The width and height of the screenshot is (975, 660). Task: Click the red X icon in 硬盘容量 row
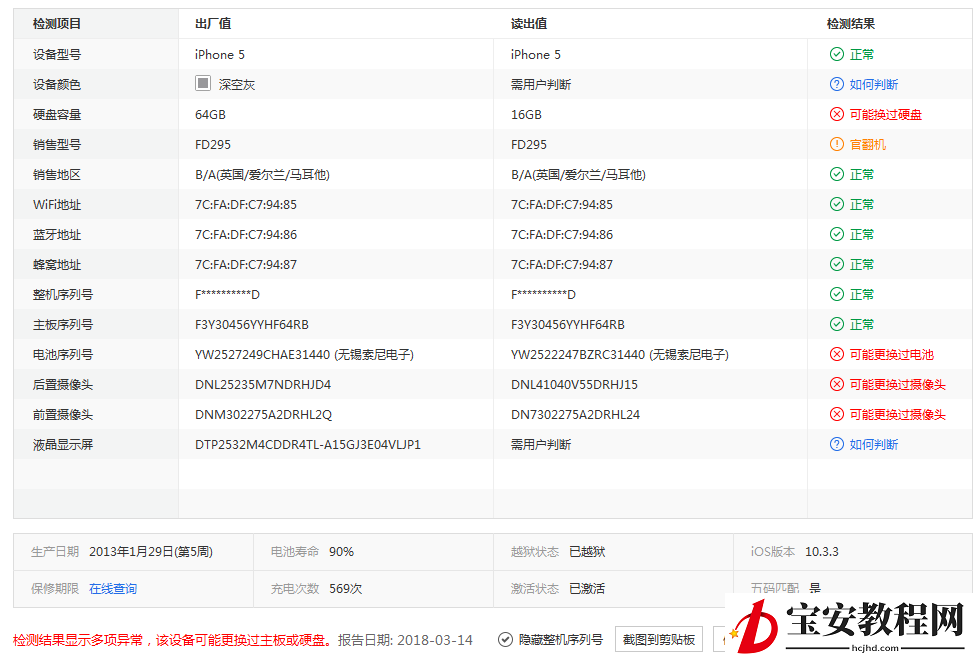click(x=836, y=114)
